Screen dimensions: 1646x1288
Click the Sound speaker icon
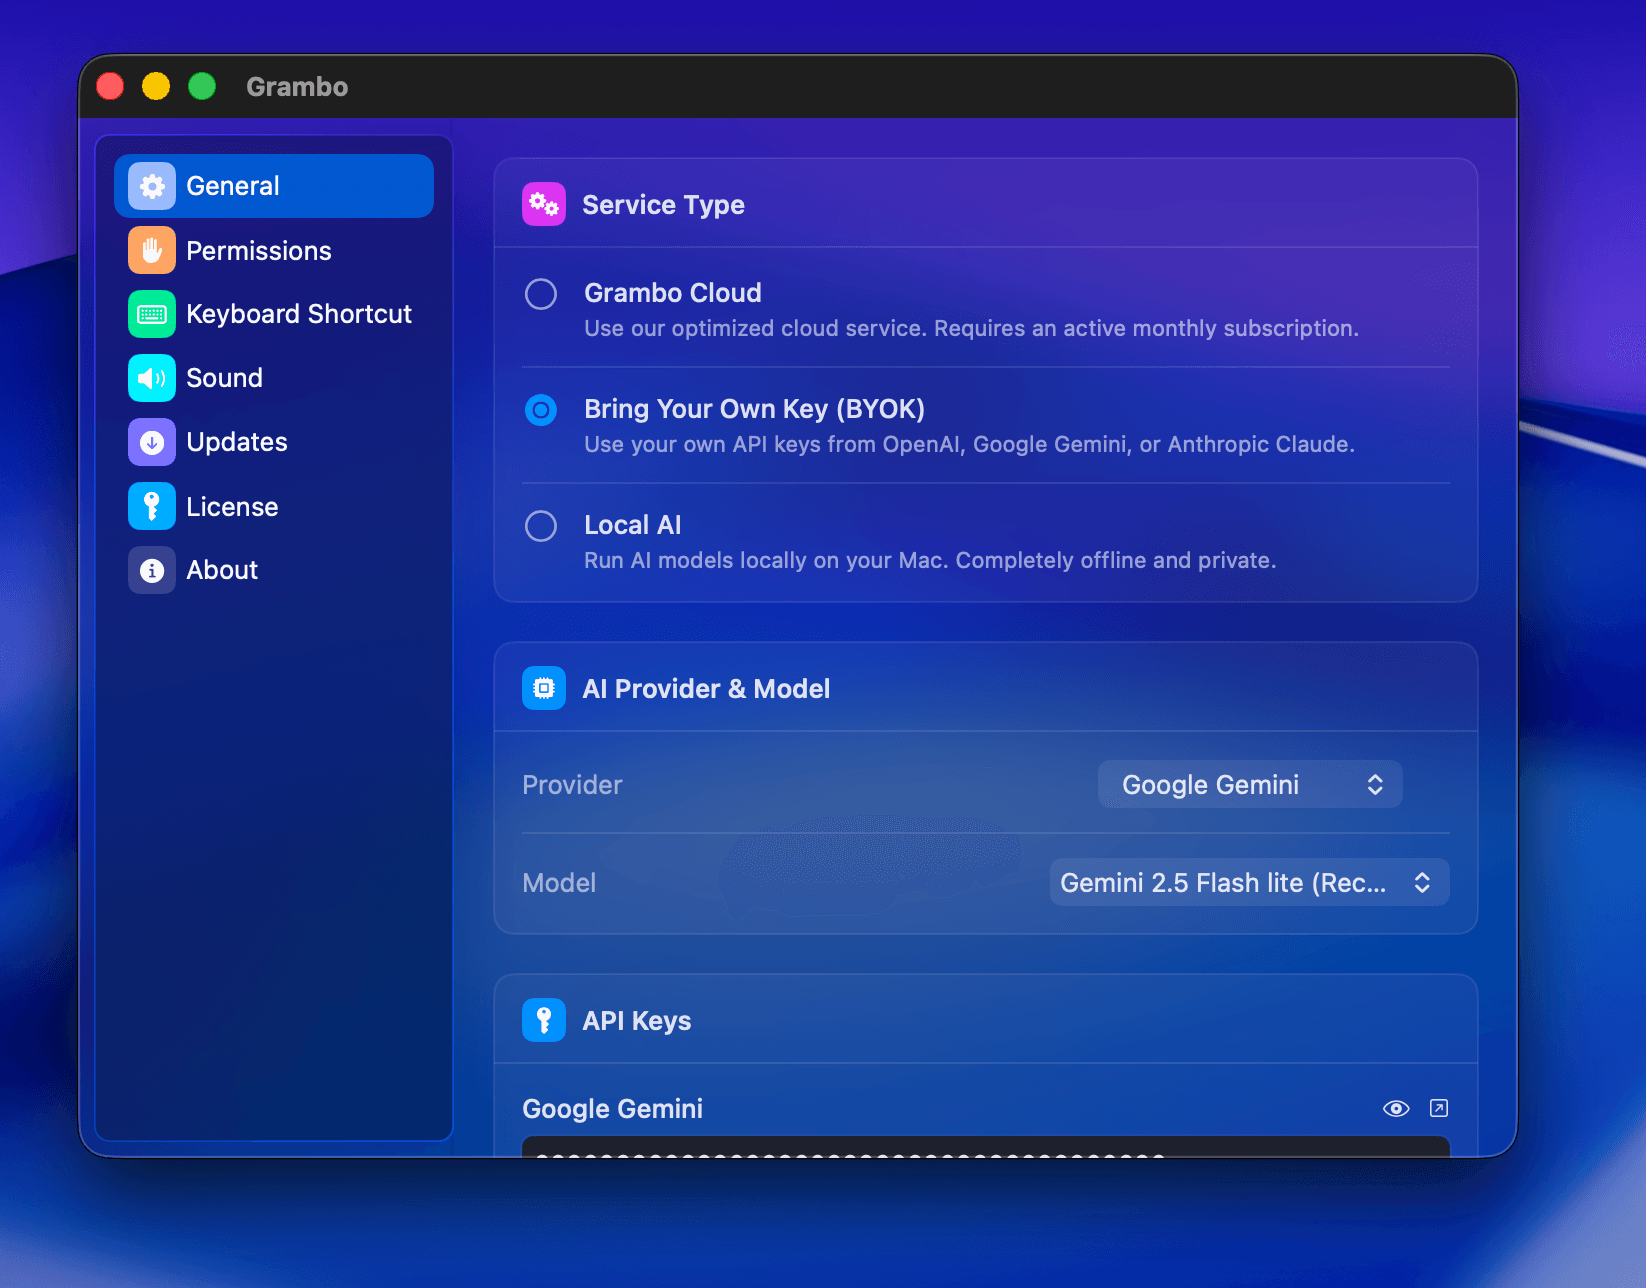(x=152, y=378)
